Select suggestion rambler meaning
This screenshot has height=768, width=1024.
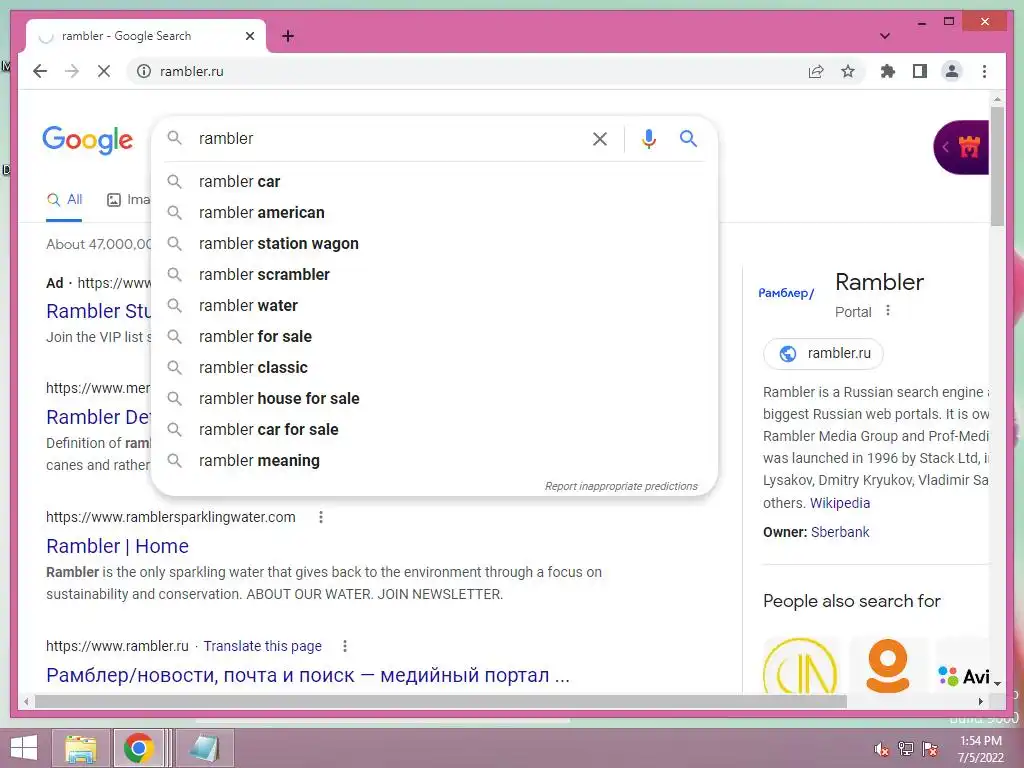(434, 460)
